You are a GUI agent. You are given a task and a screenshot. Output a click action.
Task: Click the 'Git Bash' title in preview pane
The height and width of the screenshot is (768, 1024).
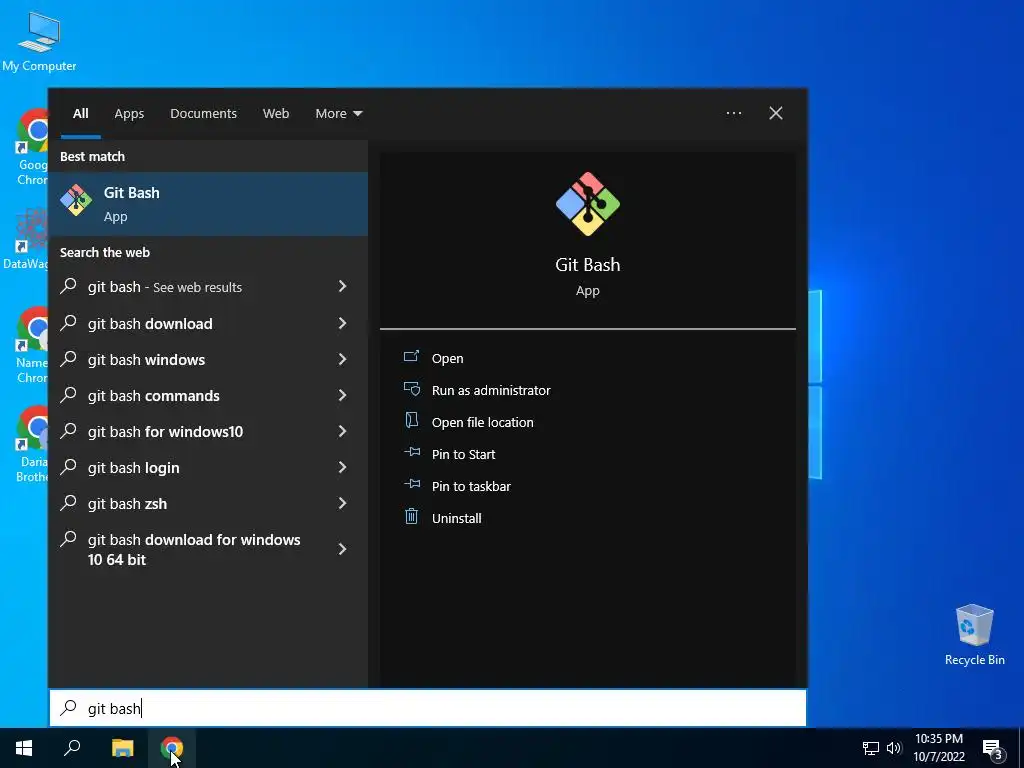tap(588, 264)
